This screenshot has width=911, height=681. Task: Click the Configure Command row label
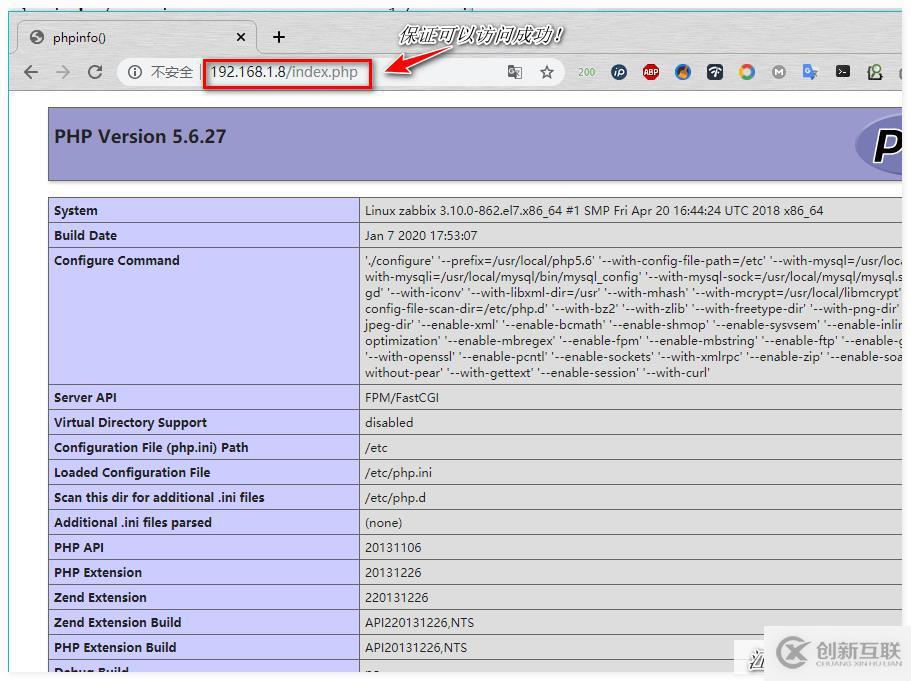(x=117, y=260)
